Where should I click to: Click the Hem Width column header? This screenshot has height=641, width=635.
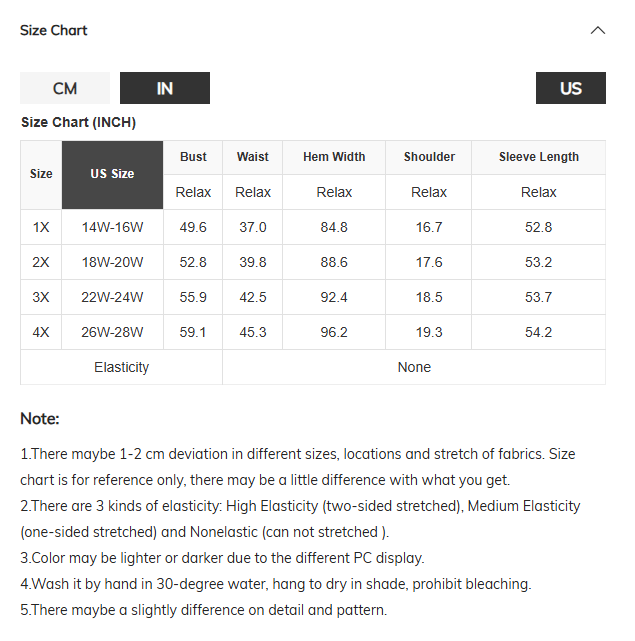334,157
